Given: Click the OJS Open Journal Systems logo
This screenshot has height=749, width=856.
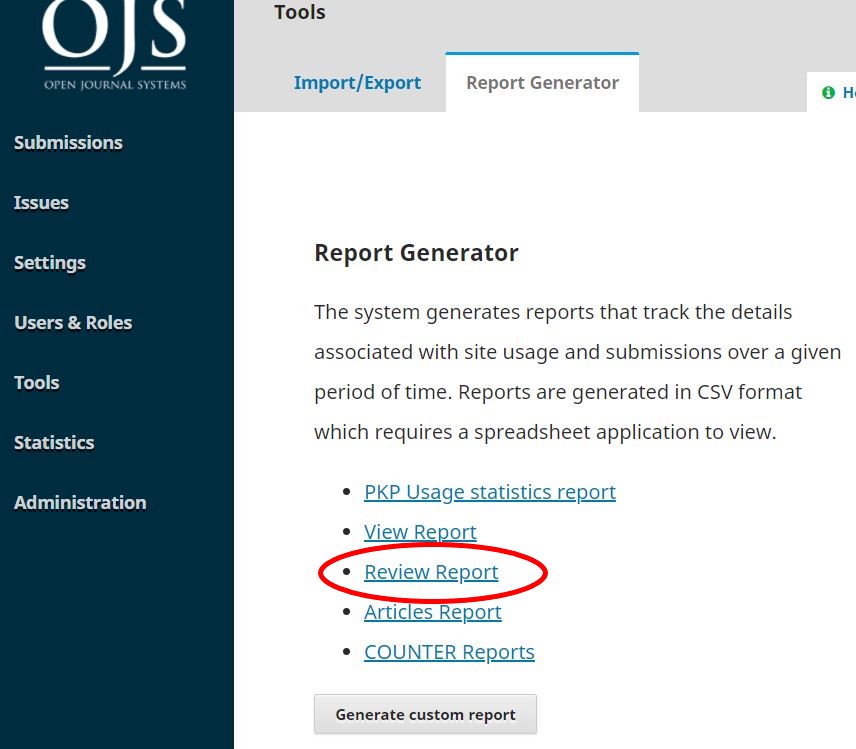Looking at the screenshot, I should [115, 45].
